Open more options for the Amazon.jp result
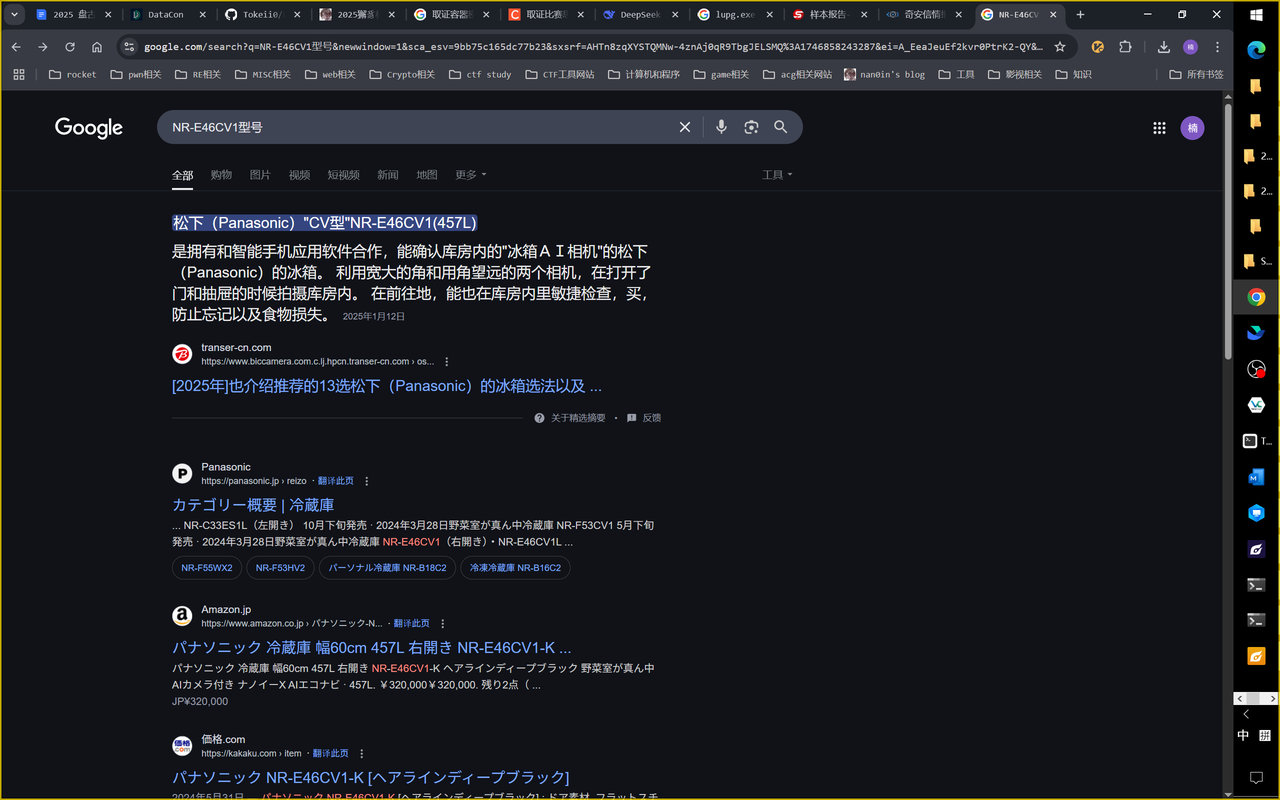The image size is (1280, 800). (443, 623)
